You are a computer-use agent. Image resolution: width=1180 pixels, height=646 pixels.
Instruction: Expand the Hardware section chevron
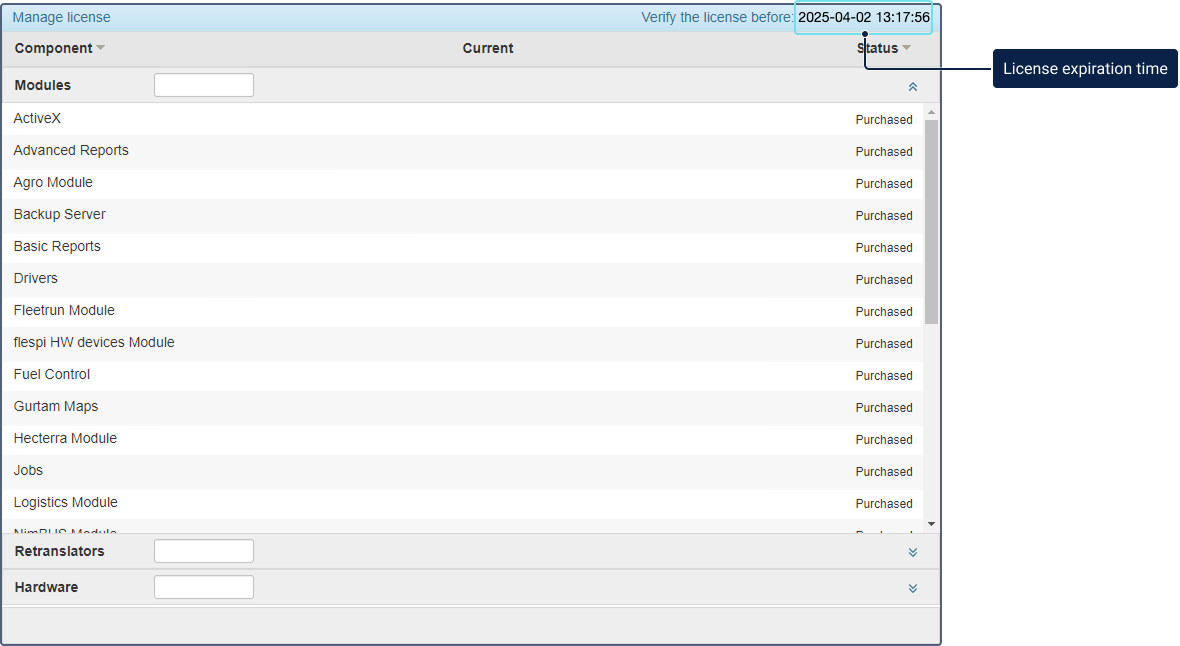(x=912, y=588)
